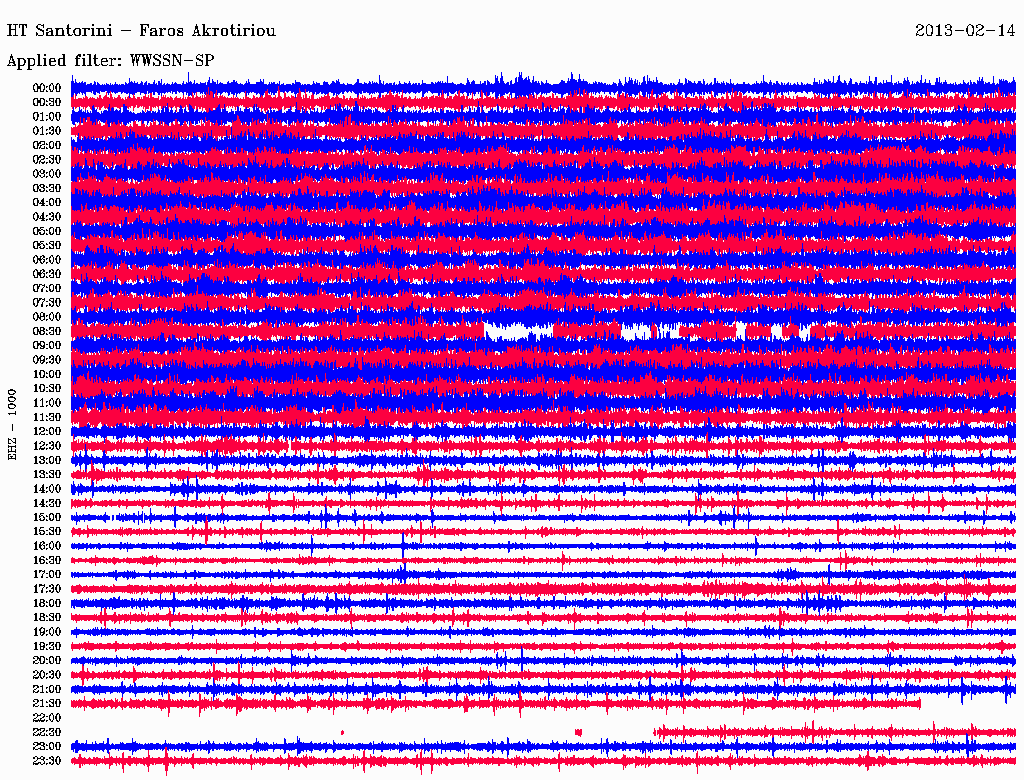The image size is (1024, 780).
Task: Select the 04:00 time label
Action: [47, 203]
